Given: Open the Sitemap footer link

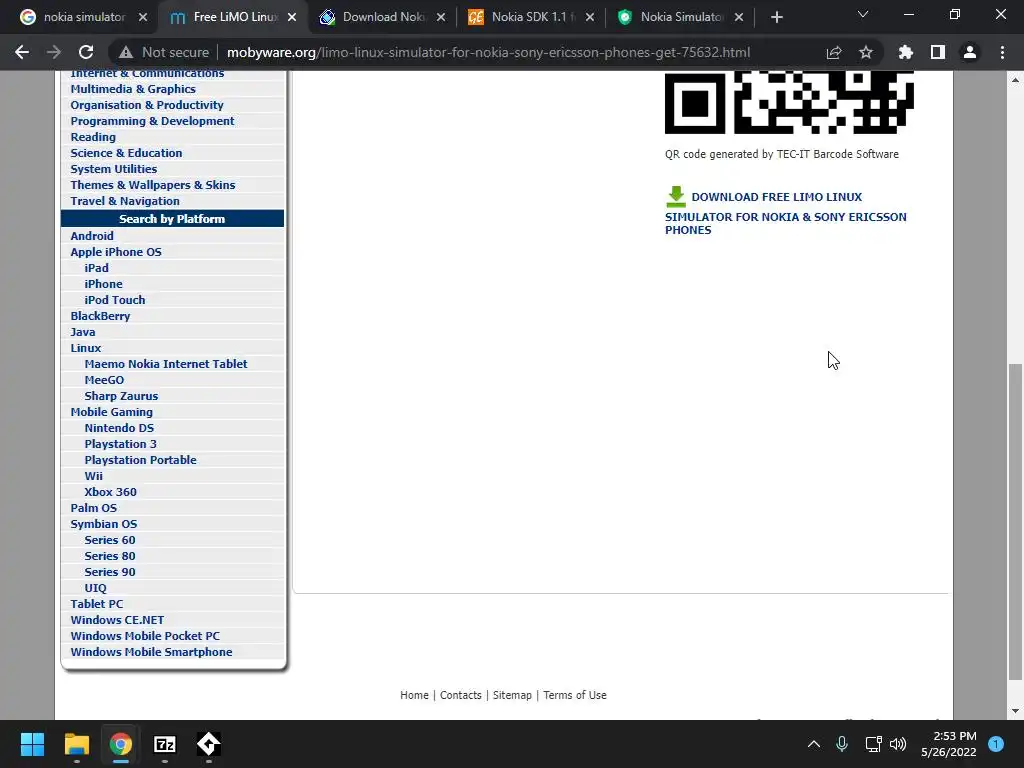Looking at the screenshot, I should point(512,696).
